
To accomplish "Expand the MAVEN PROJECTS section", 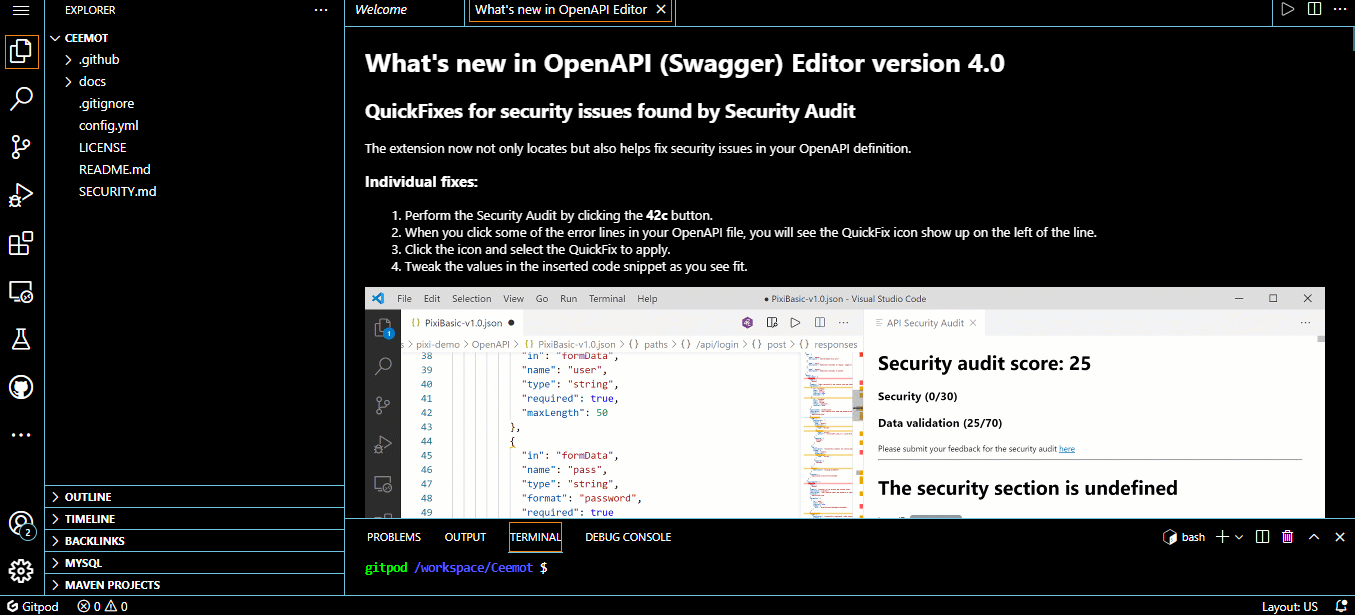I will pos(195,585).
